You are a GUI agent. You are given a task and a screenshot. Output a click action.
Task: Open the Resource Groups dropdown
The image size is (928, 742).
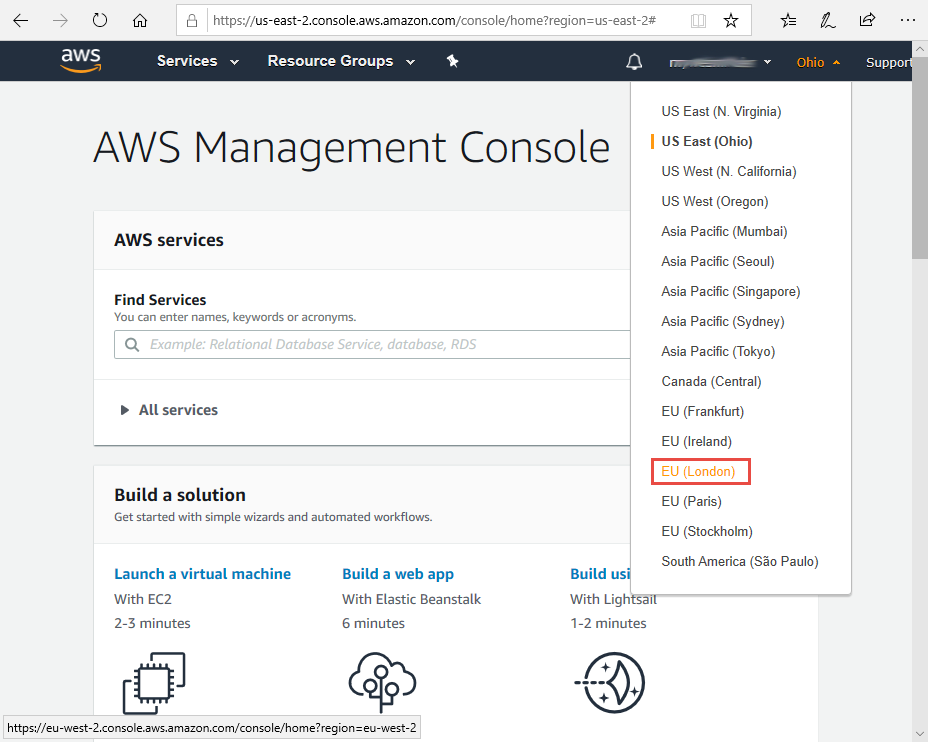click(341, 61)
